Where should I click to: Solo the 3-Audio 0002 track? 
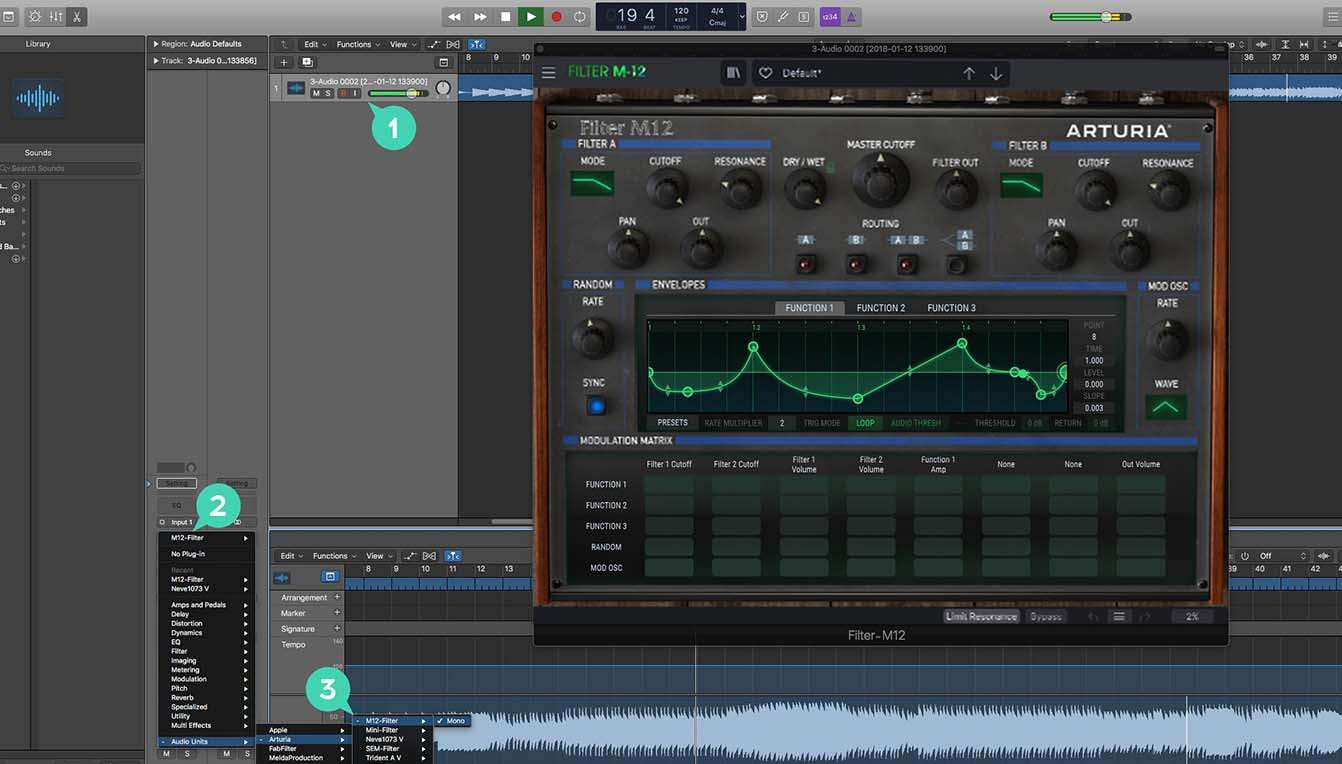point(328,93)
